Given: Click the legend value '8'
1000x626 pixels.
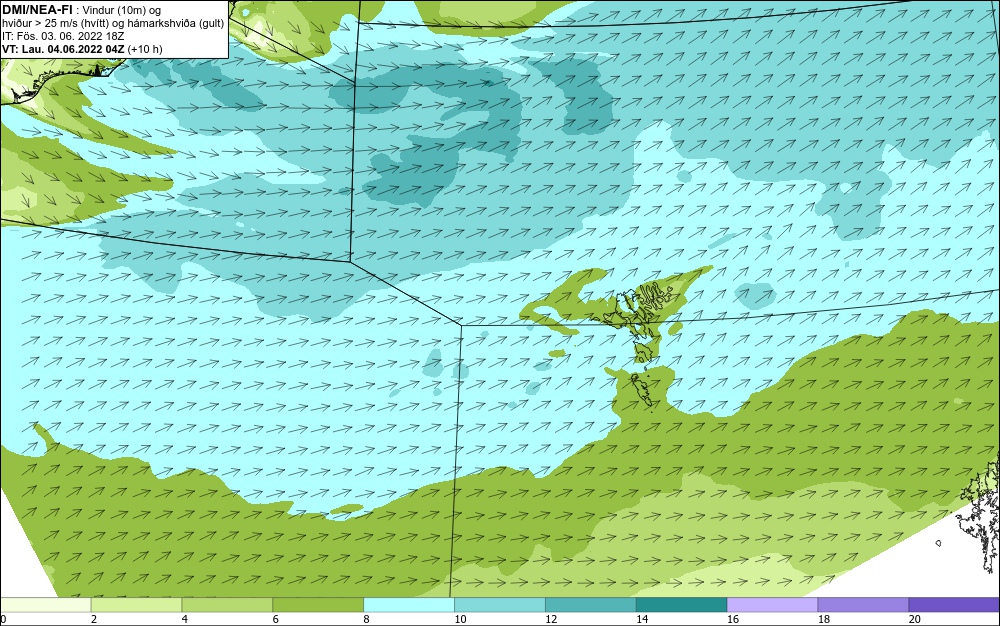Looking at the screenshot, I should [x=366, y=619].
